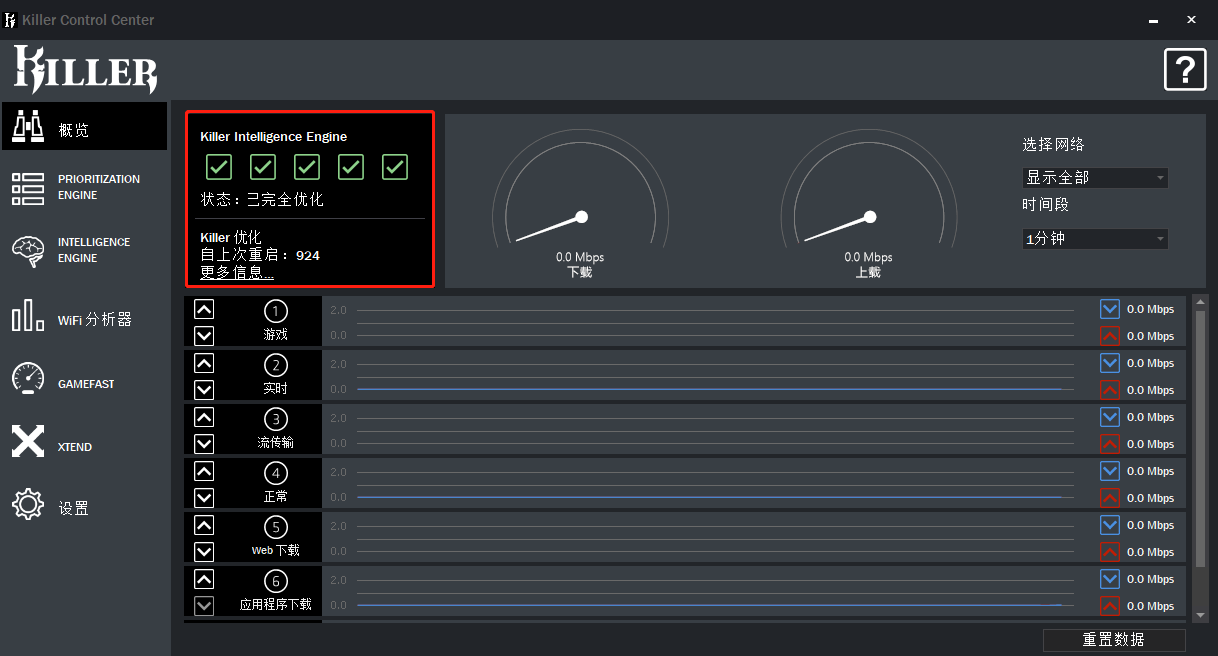Move 实时 priority up arrow
Viewport: 1218px width, 656px height.
click(204, 363)
